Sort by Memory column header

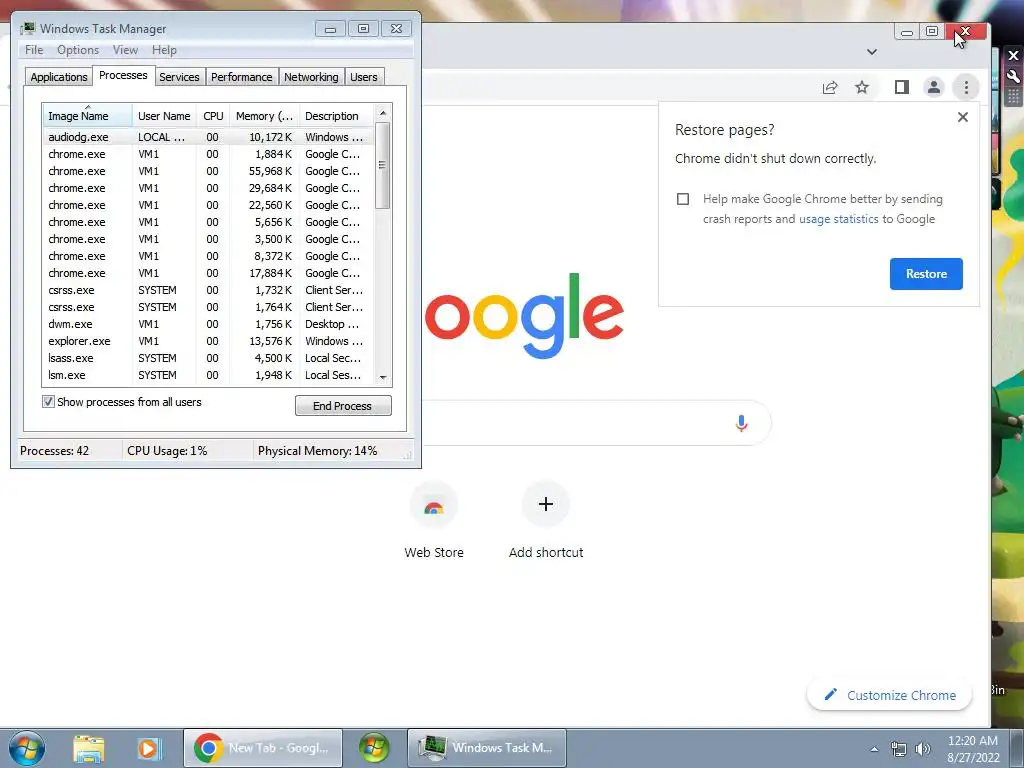tap(264, 116)
